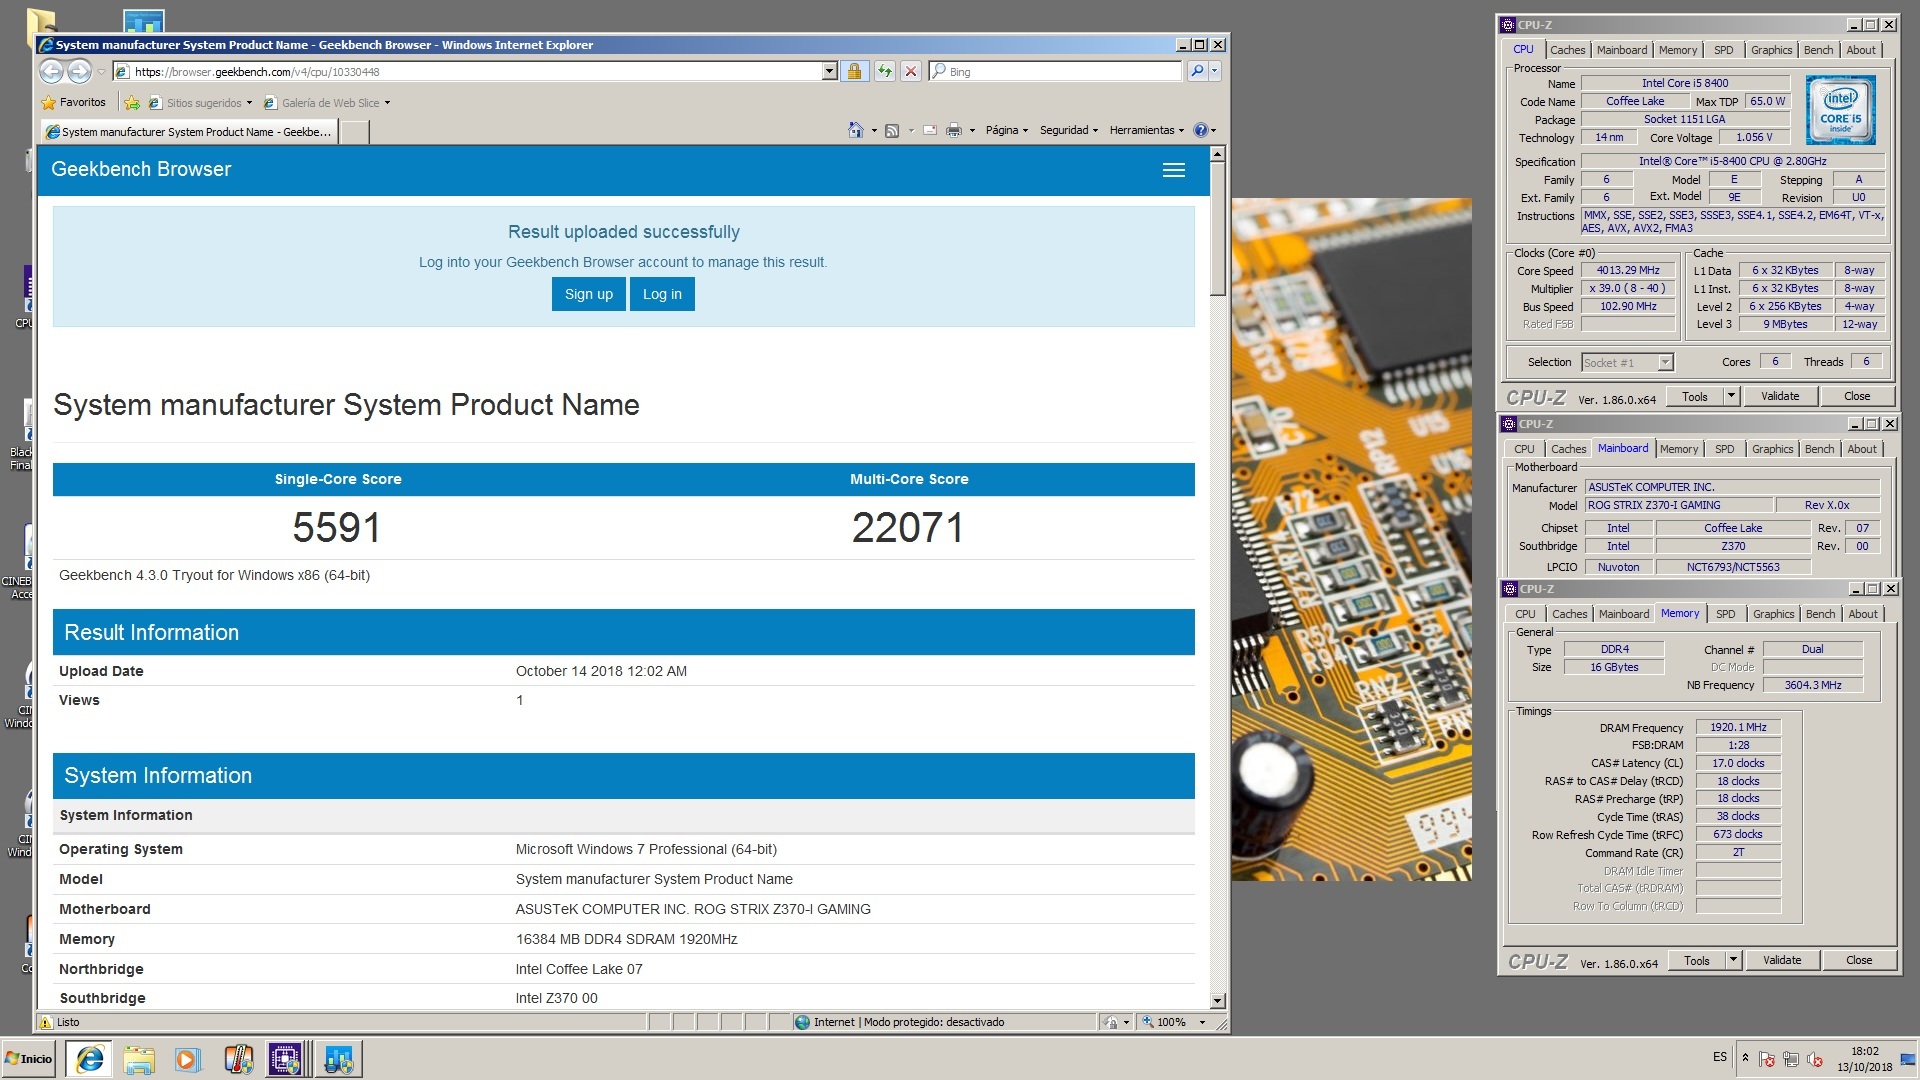Select About tab in bottom CPU-Z window

coord(1862,614)
